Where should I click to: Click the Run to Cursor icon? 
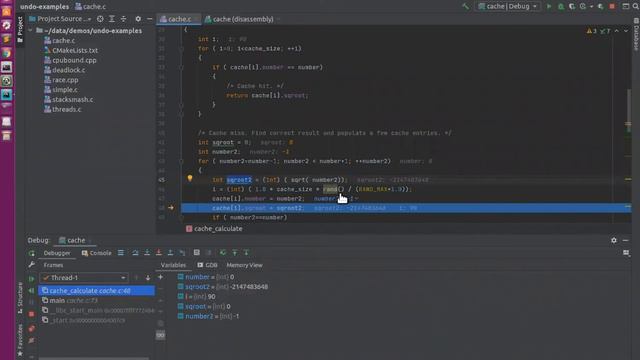pos(182,253)
